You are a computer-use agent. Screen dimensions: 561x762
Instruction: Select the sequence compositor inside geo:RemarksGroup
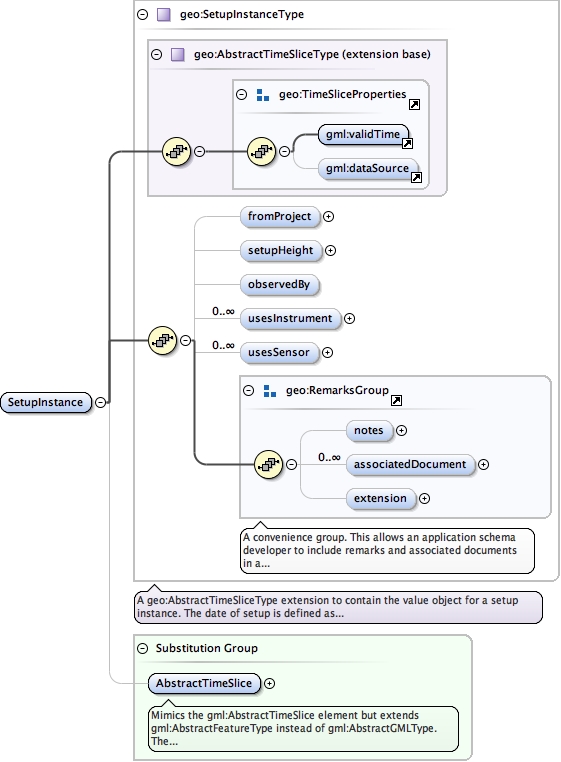[269, 465]
